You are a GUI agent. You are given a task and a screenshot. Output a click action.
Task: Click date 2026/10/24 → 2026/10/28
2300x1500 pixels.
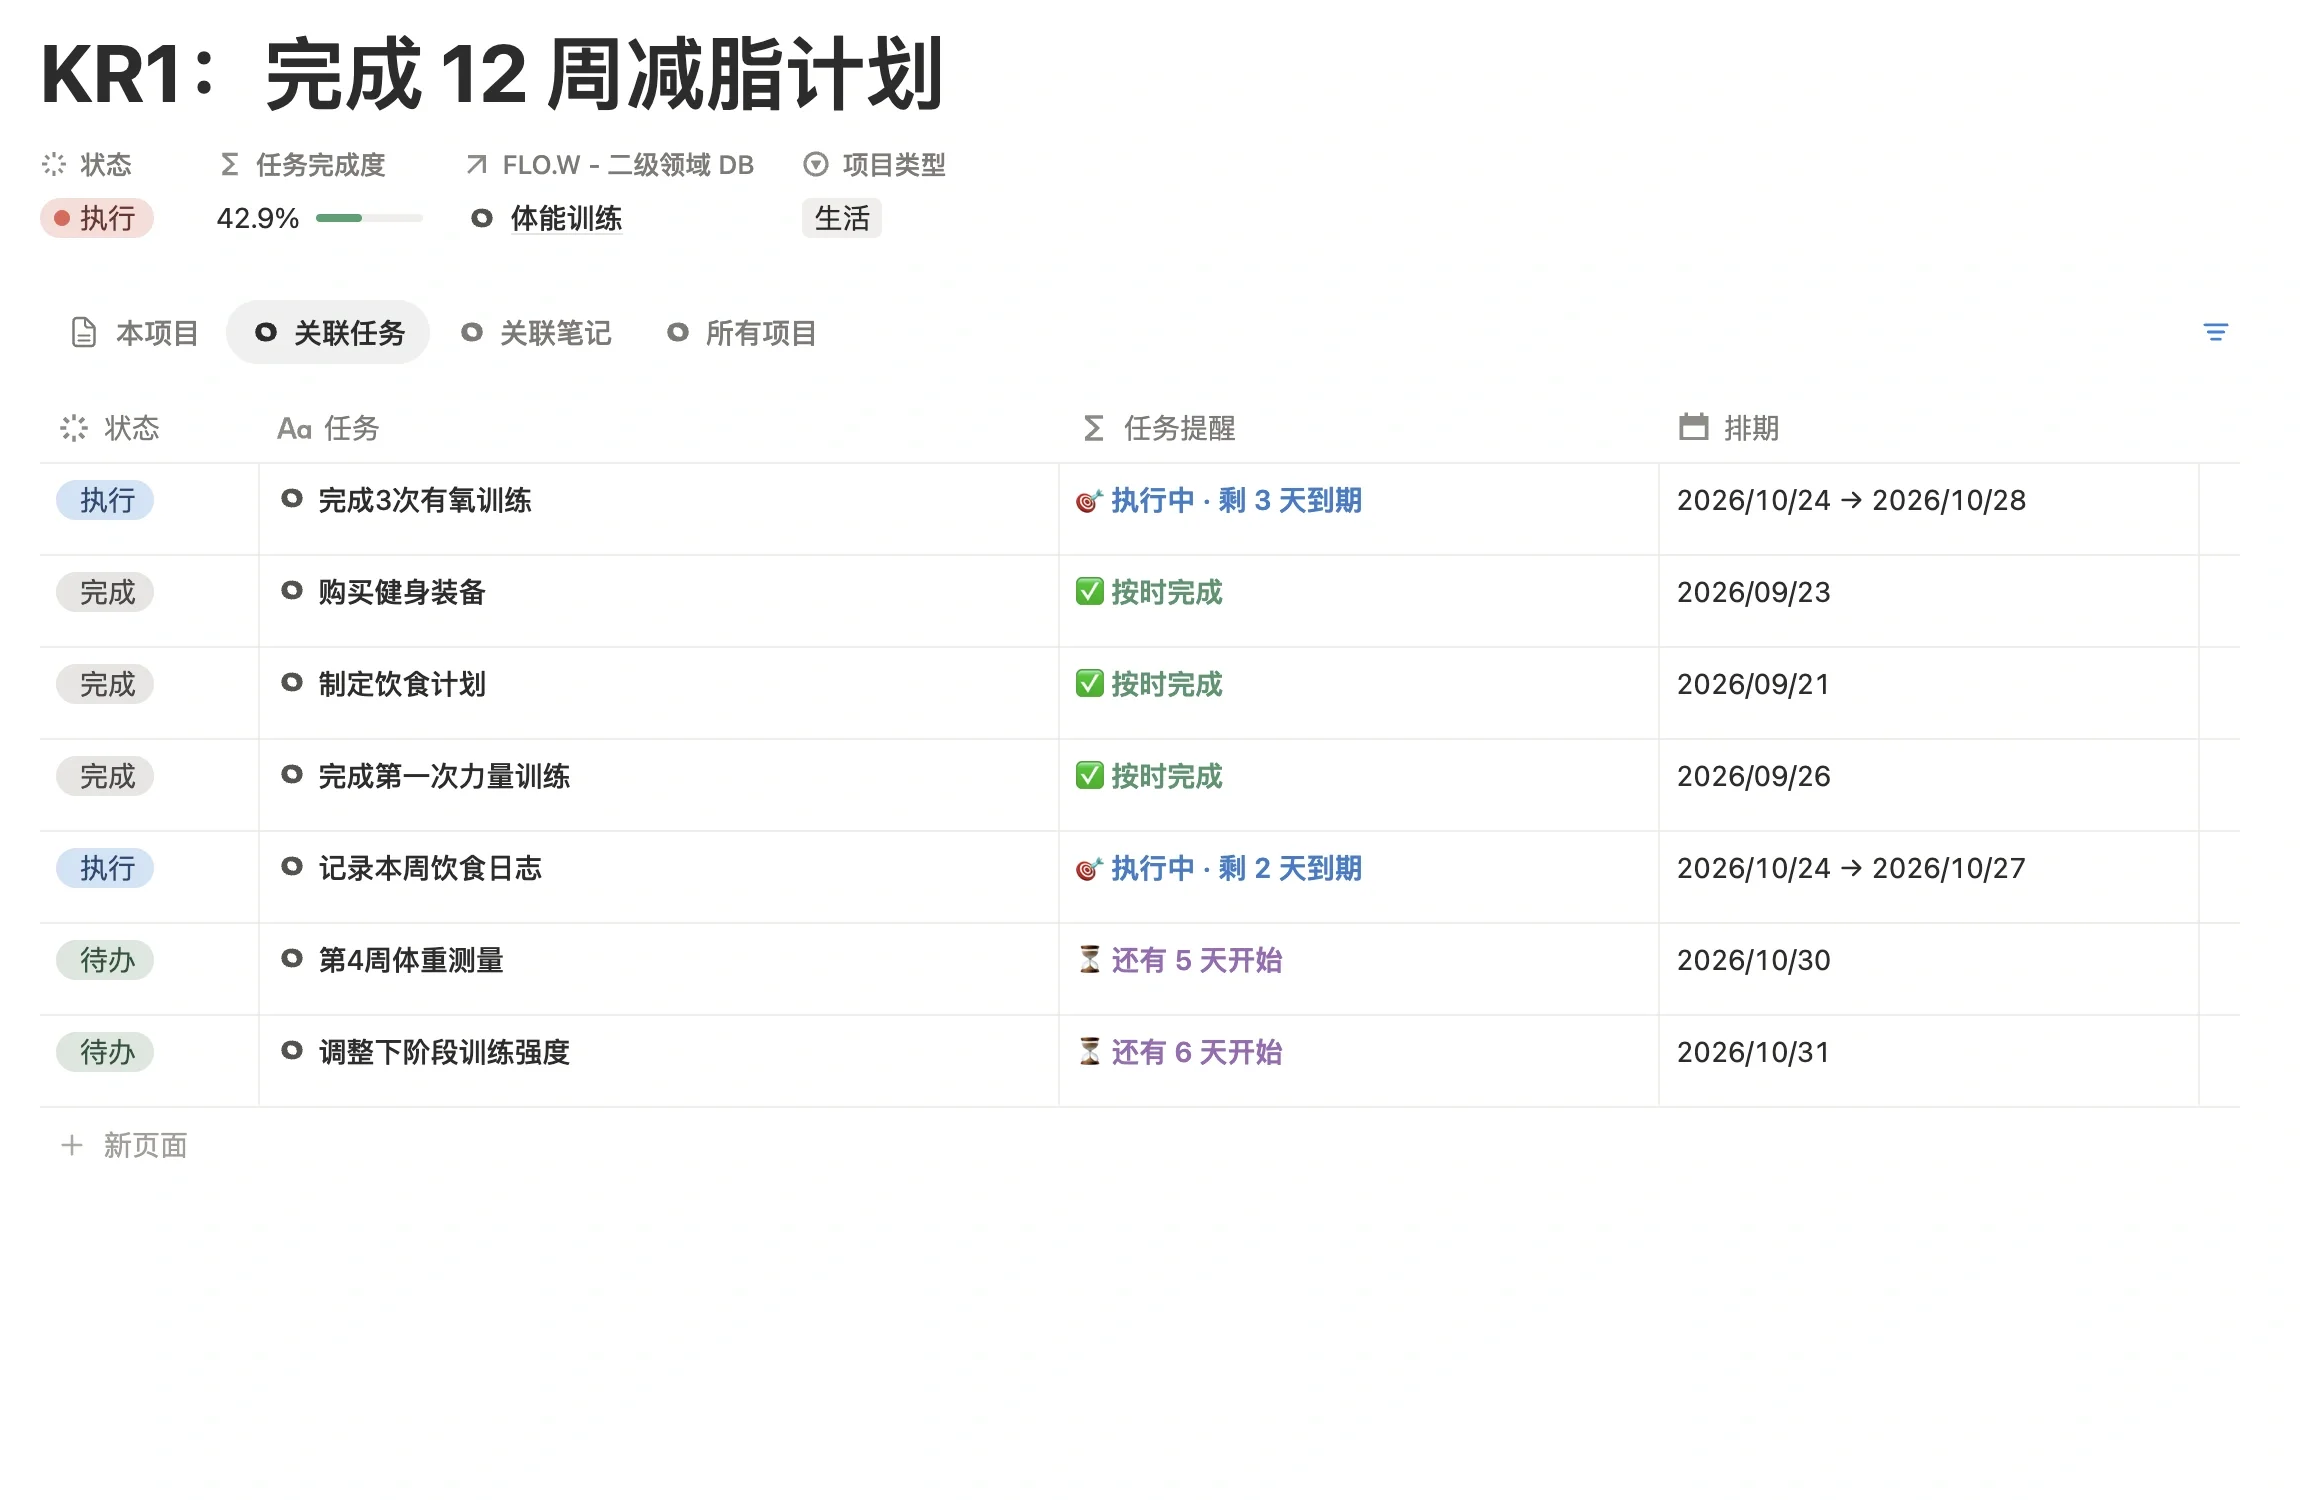1851,500
